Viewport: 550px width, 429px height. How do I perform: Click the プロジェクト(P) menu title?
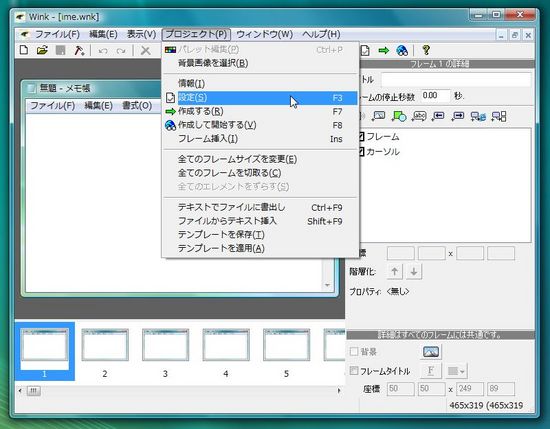coord(196,34)
